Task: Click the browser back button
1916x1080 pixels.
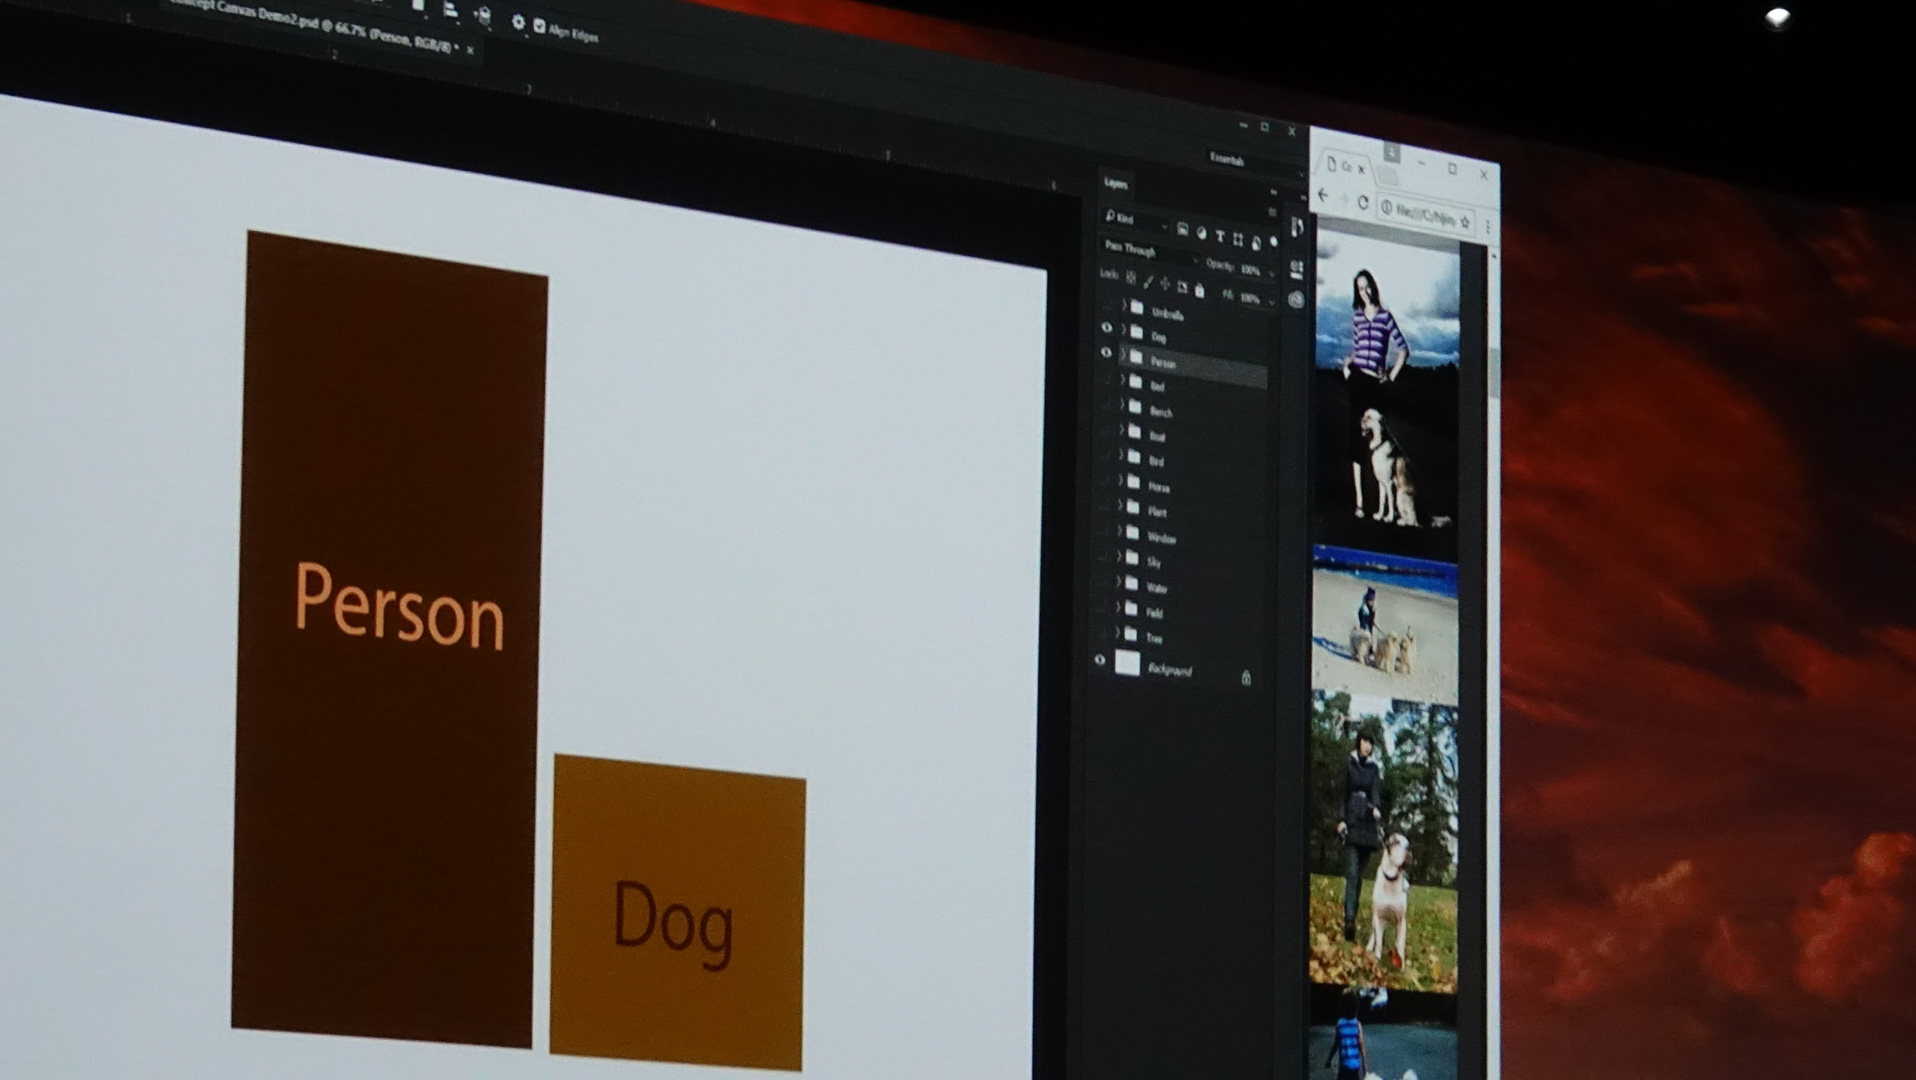Action: point(1324,196)
